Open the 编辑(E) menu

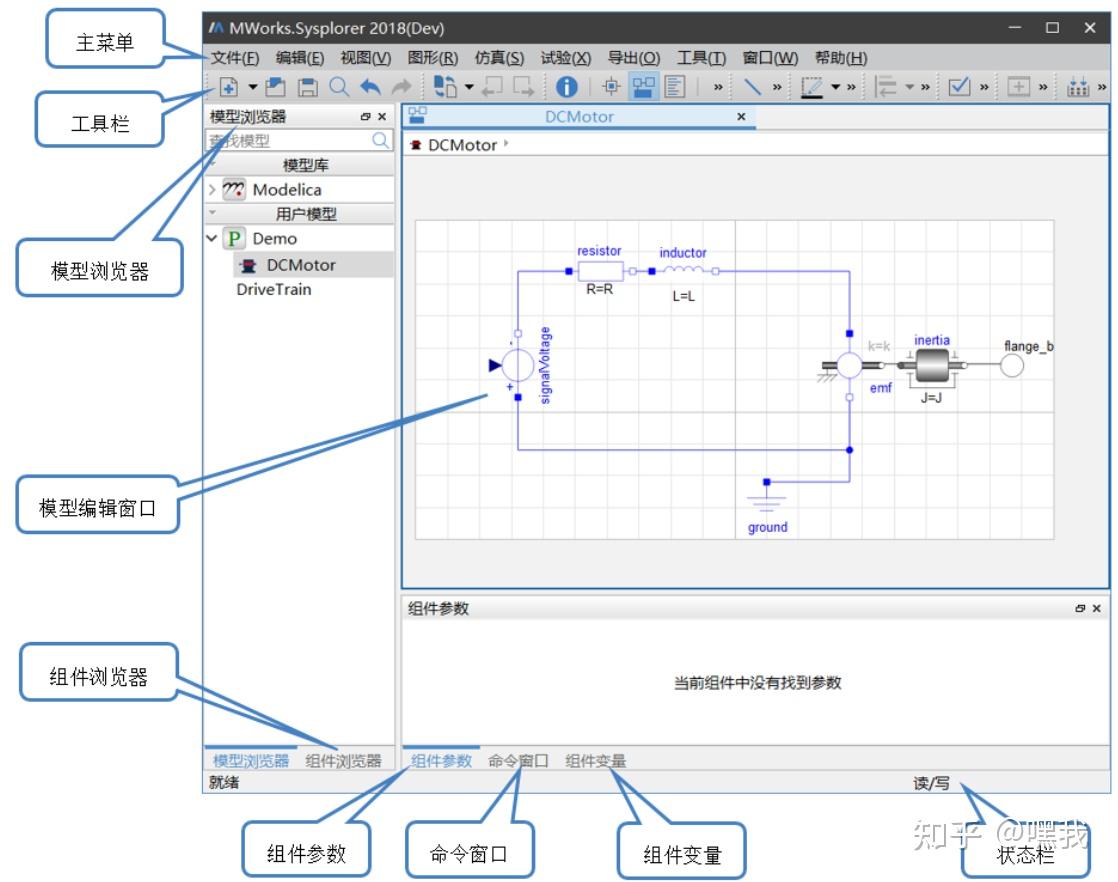[299, 58]
